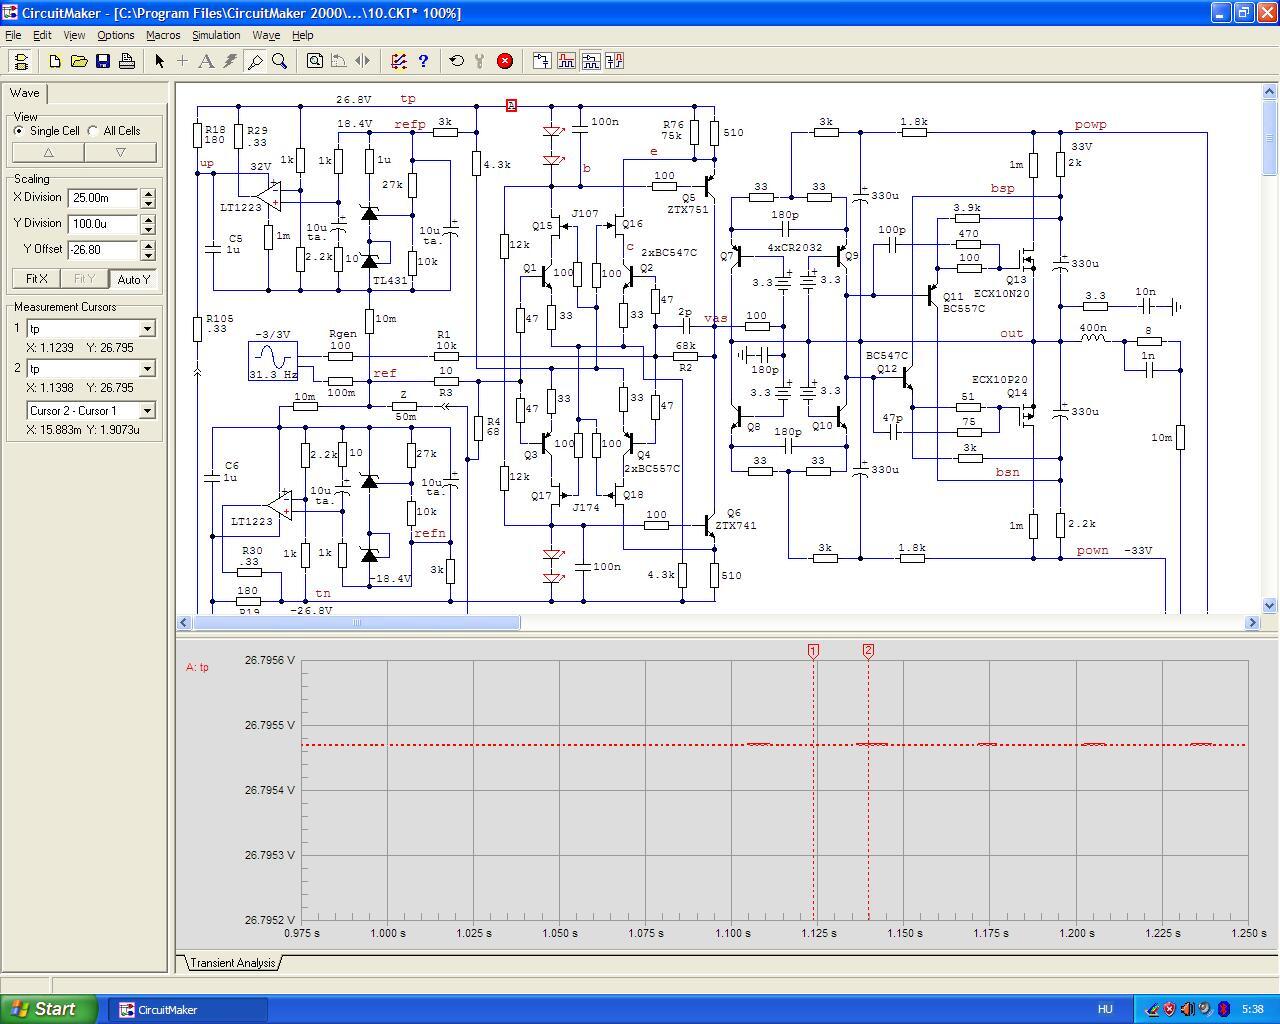Select the Probe tool in toolbar
This screenshot has height=1024, width=1280.
click(x=255, y=61)
